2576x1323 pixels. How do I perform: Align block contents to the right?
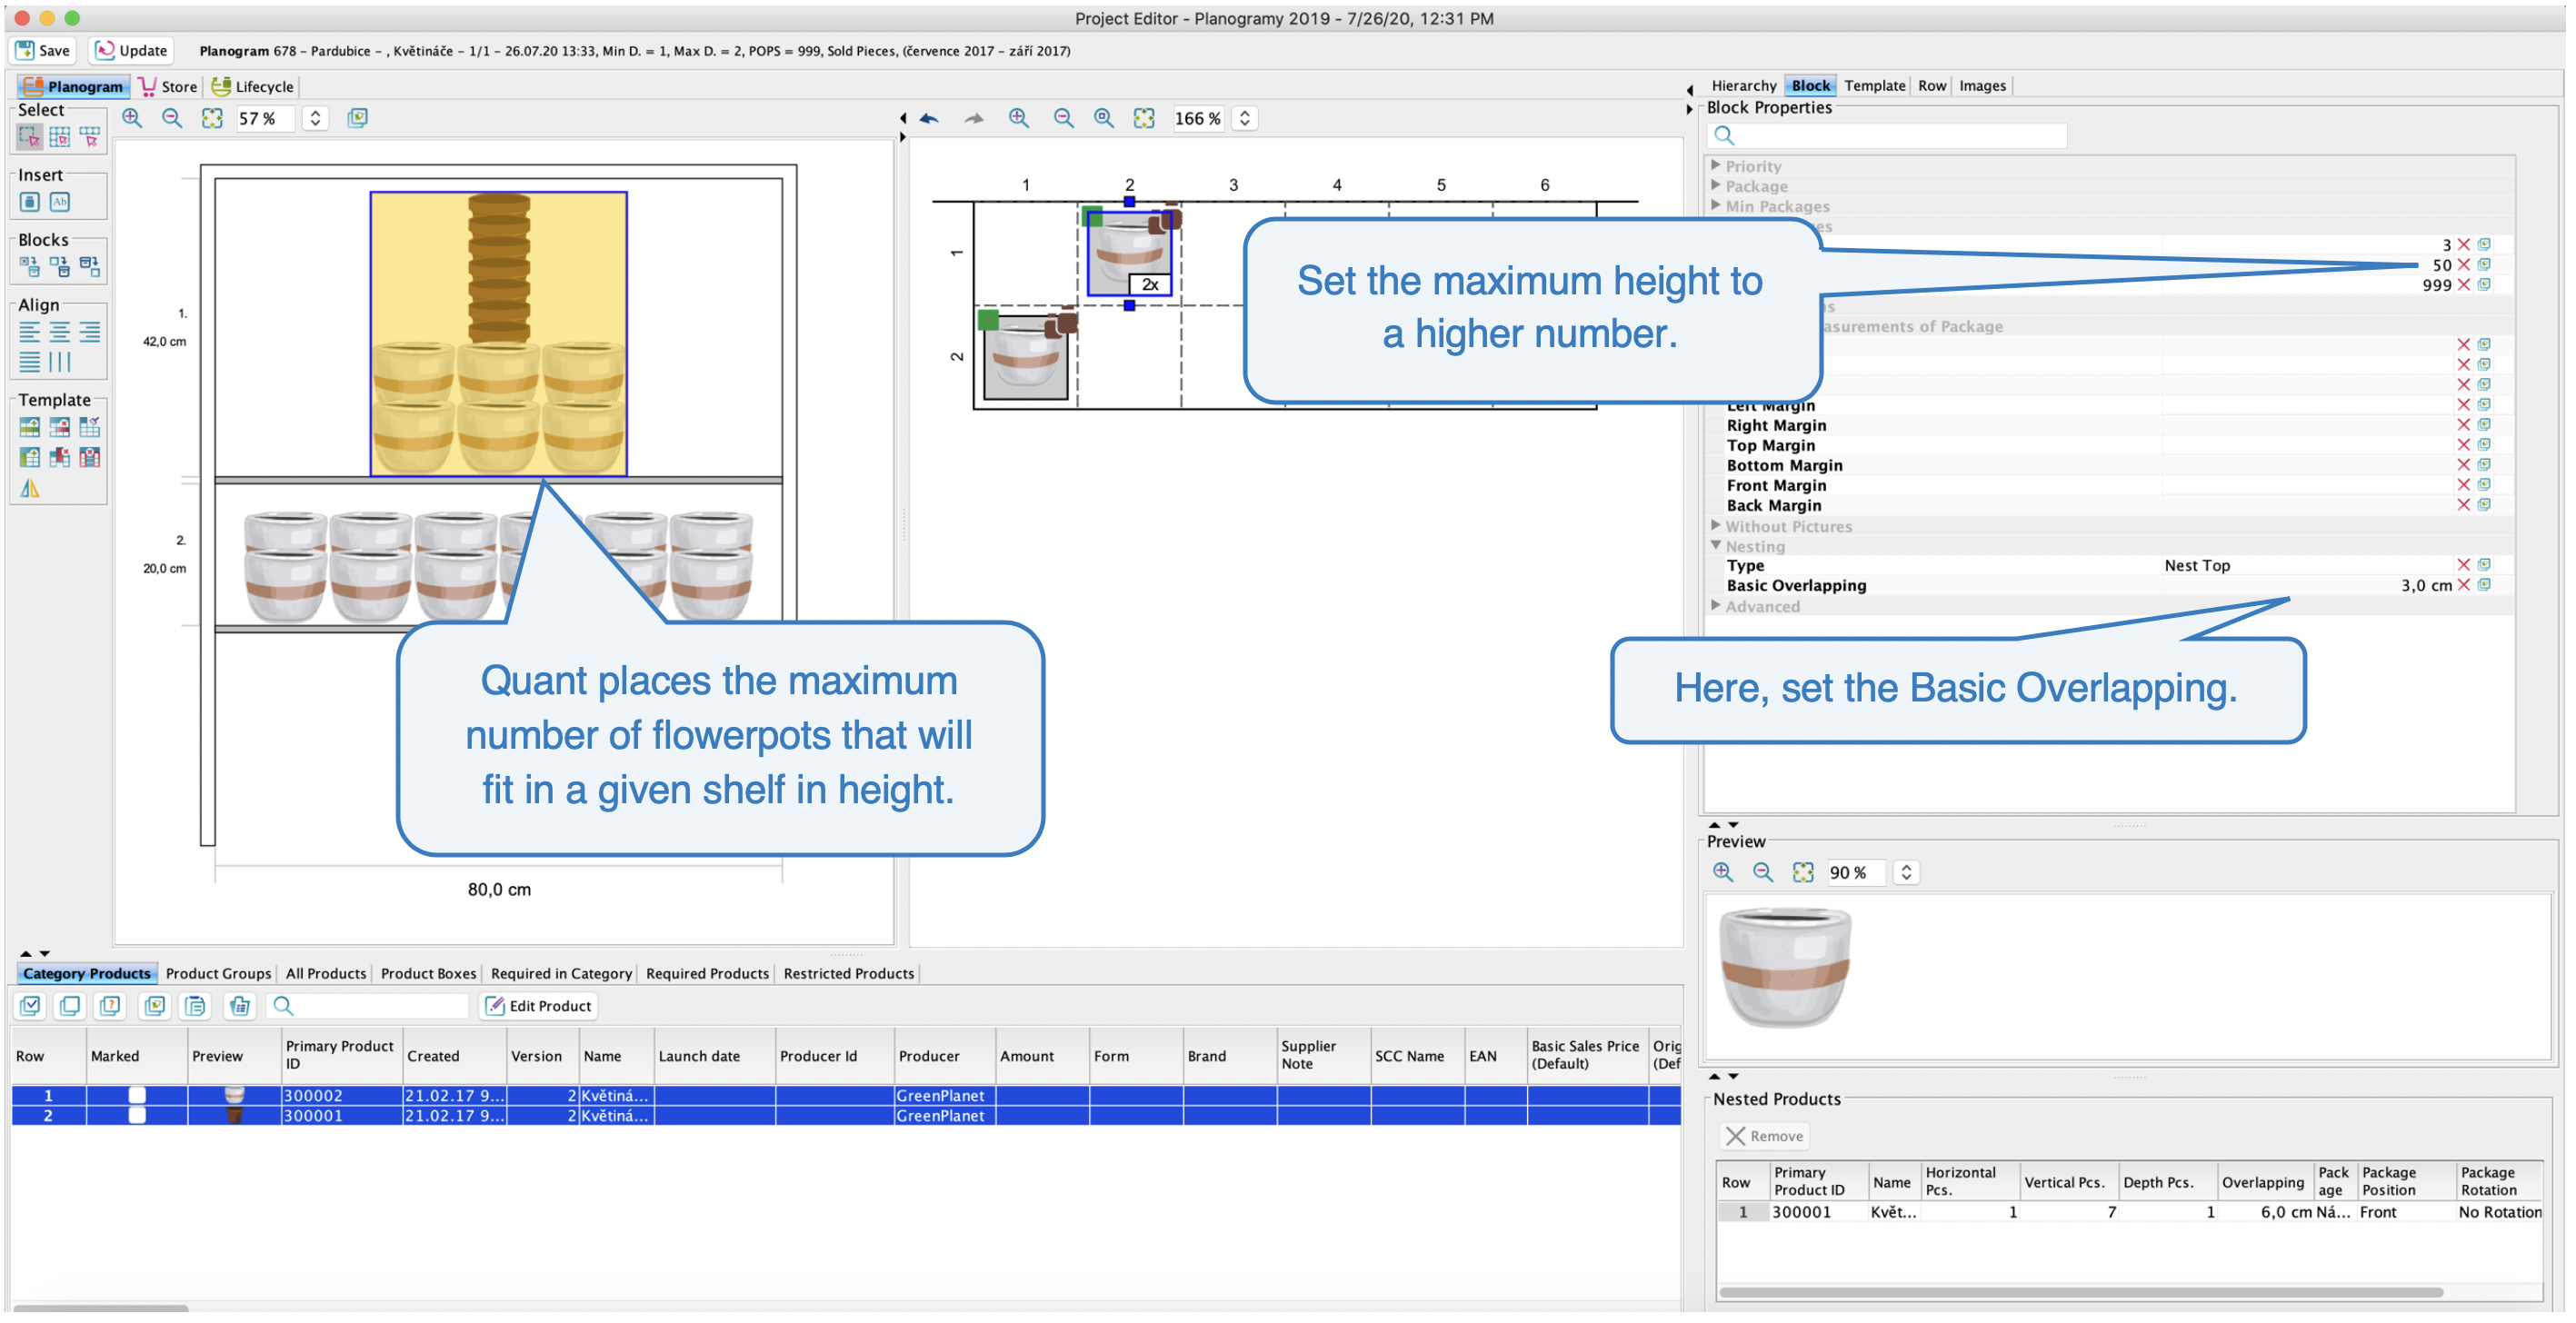[90, 332]
